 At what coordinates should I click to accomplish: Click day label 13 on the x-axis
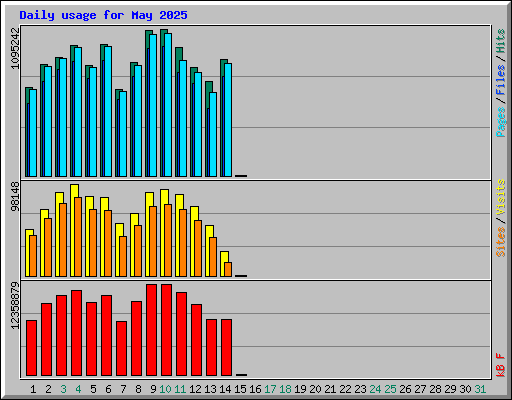(x=210, y=389)
